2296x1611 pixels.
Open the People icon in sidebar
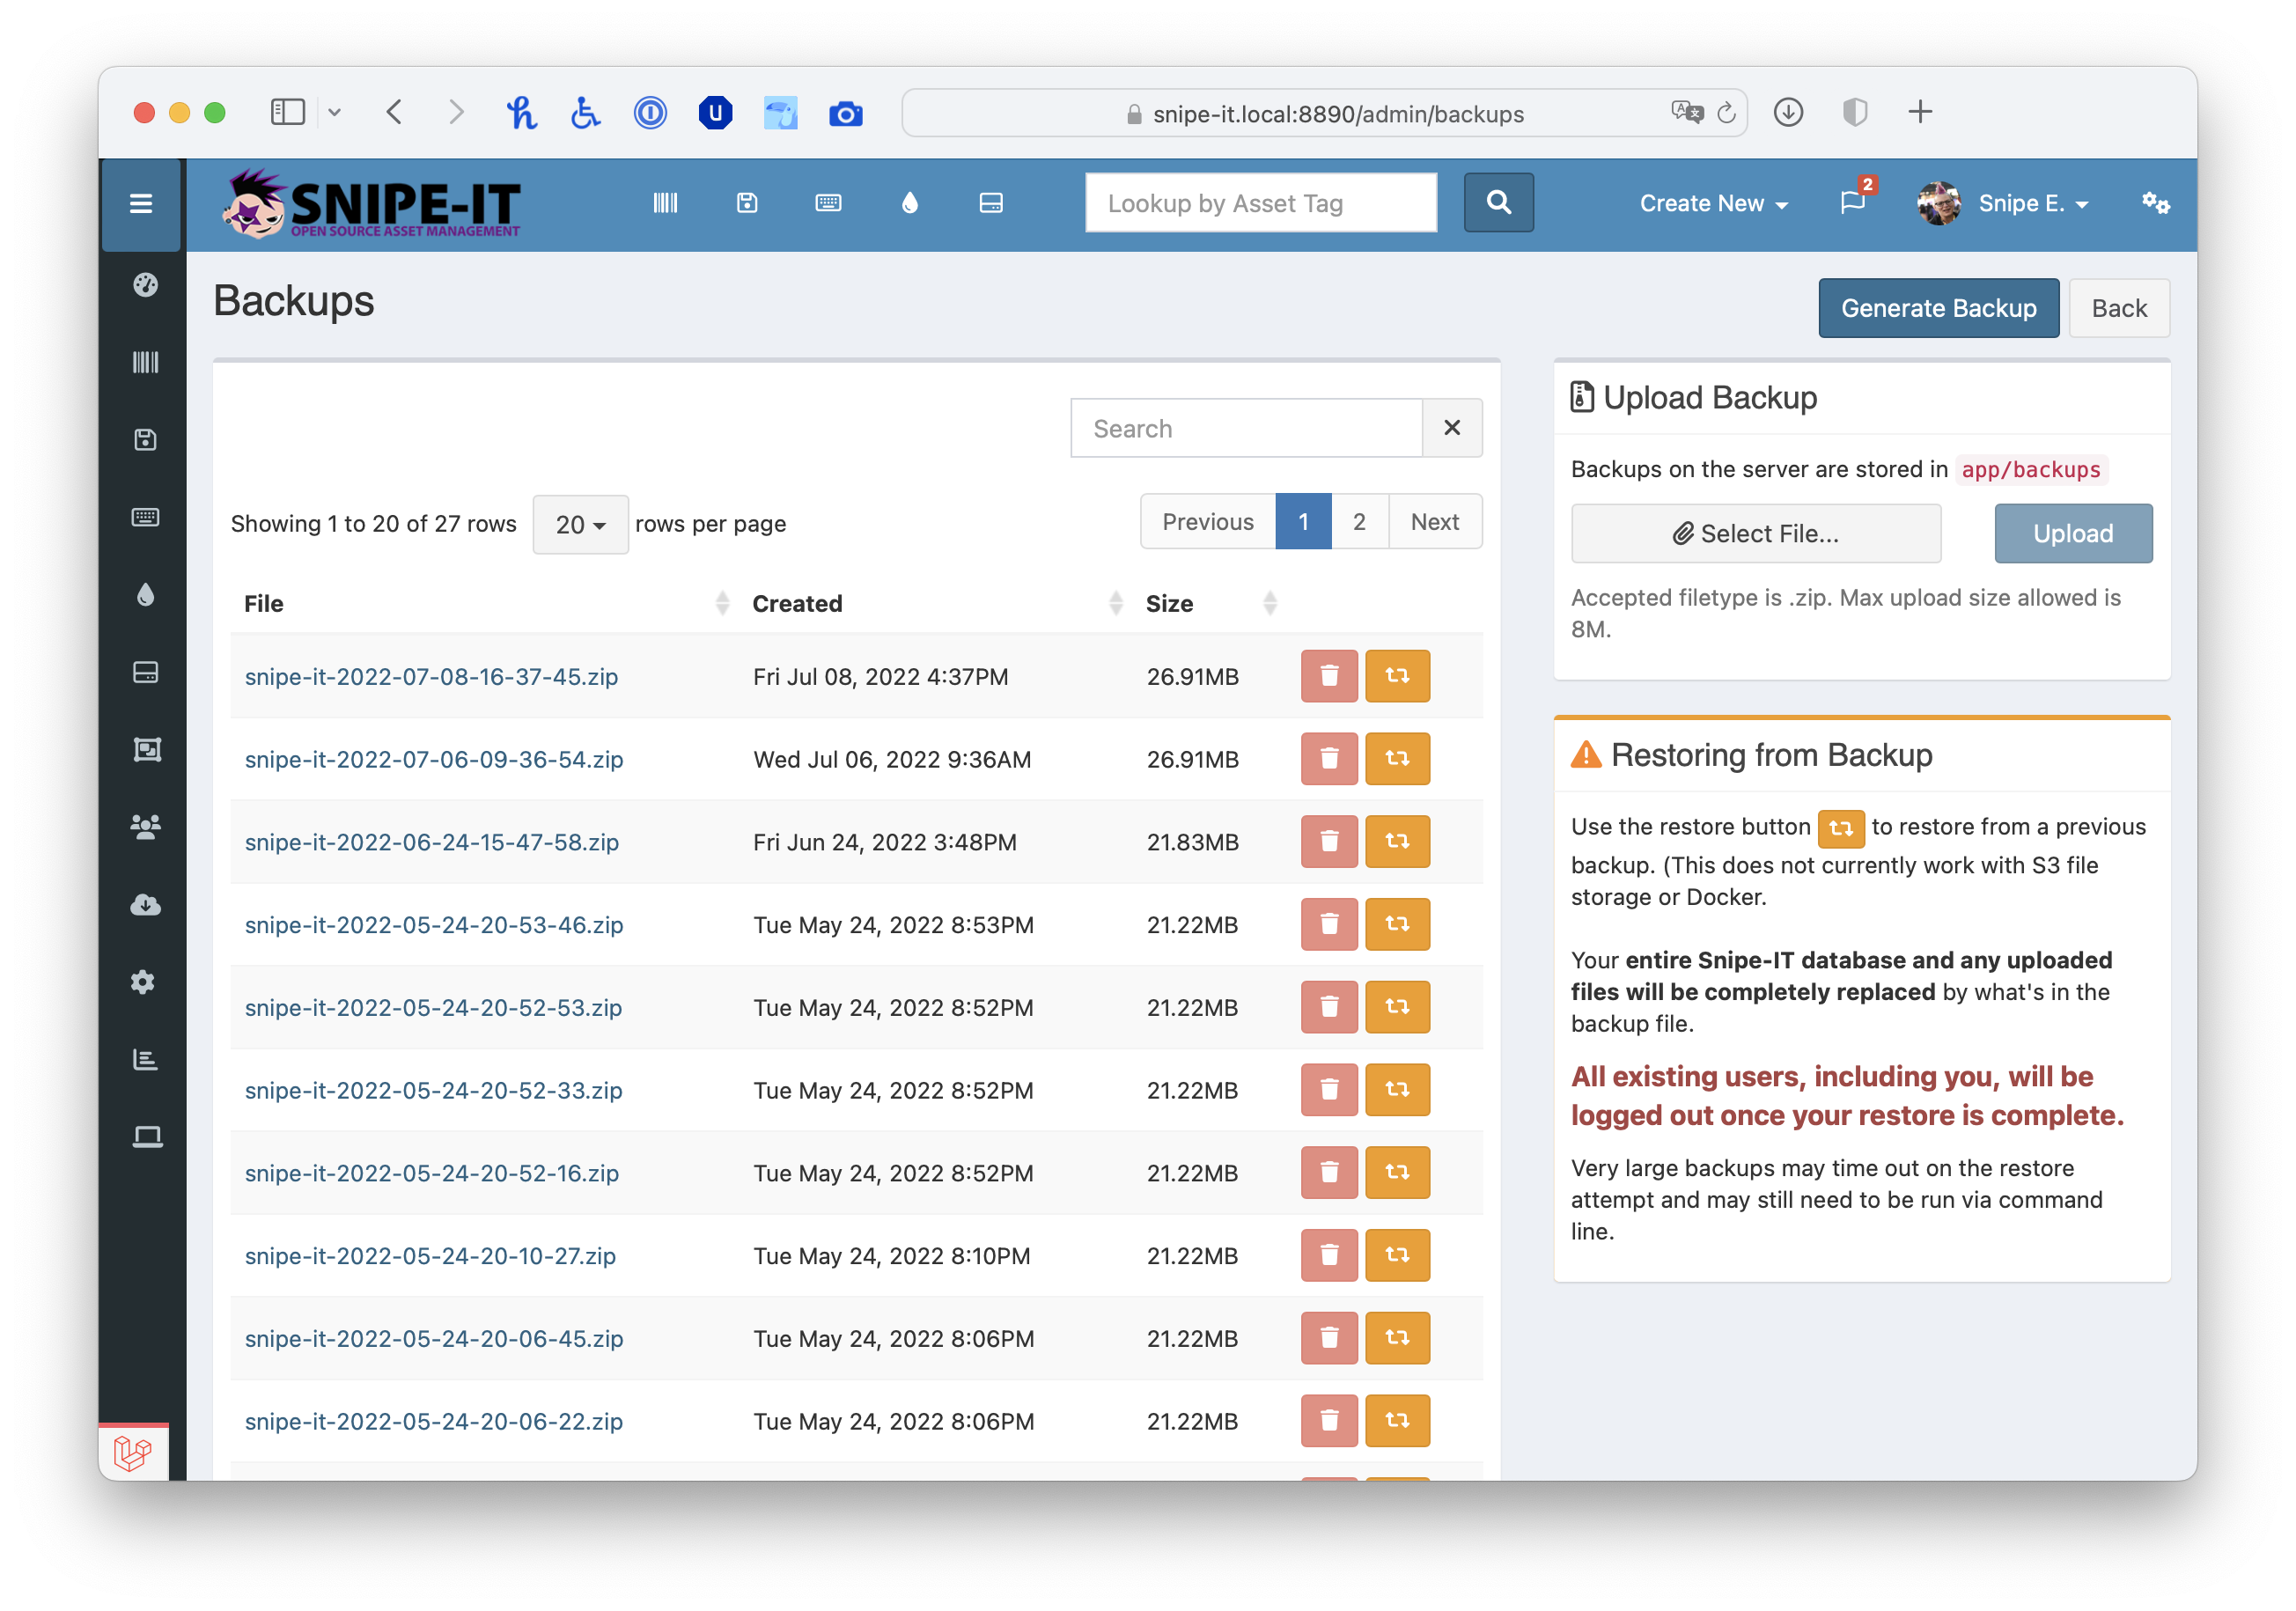tap(145, 827)
